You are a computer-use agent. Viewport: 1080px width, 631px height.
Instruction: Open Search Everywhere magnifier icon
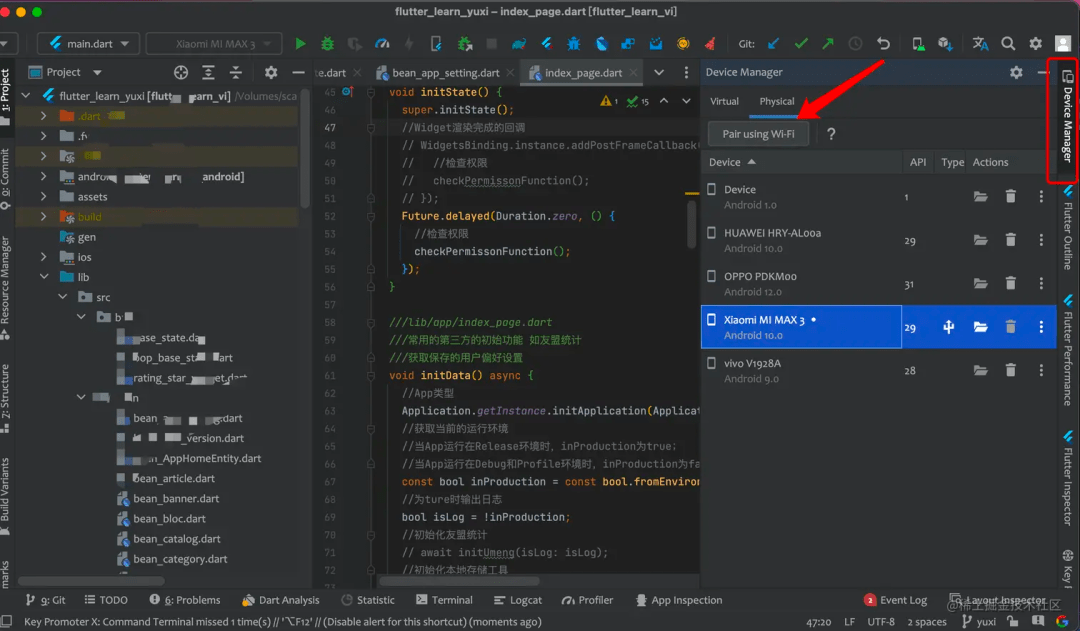pos(1008,43)
